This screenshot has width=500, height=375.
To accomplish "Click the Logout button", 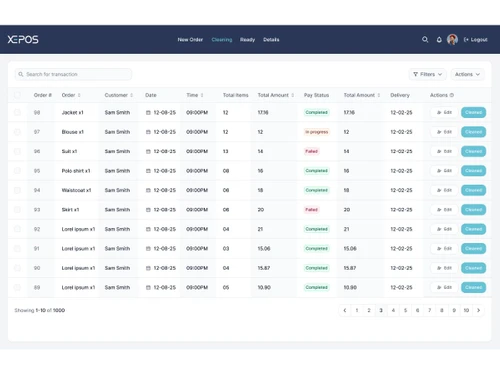I will pyautogui.click(x=476, y=40).
